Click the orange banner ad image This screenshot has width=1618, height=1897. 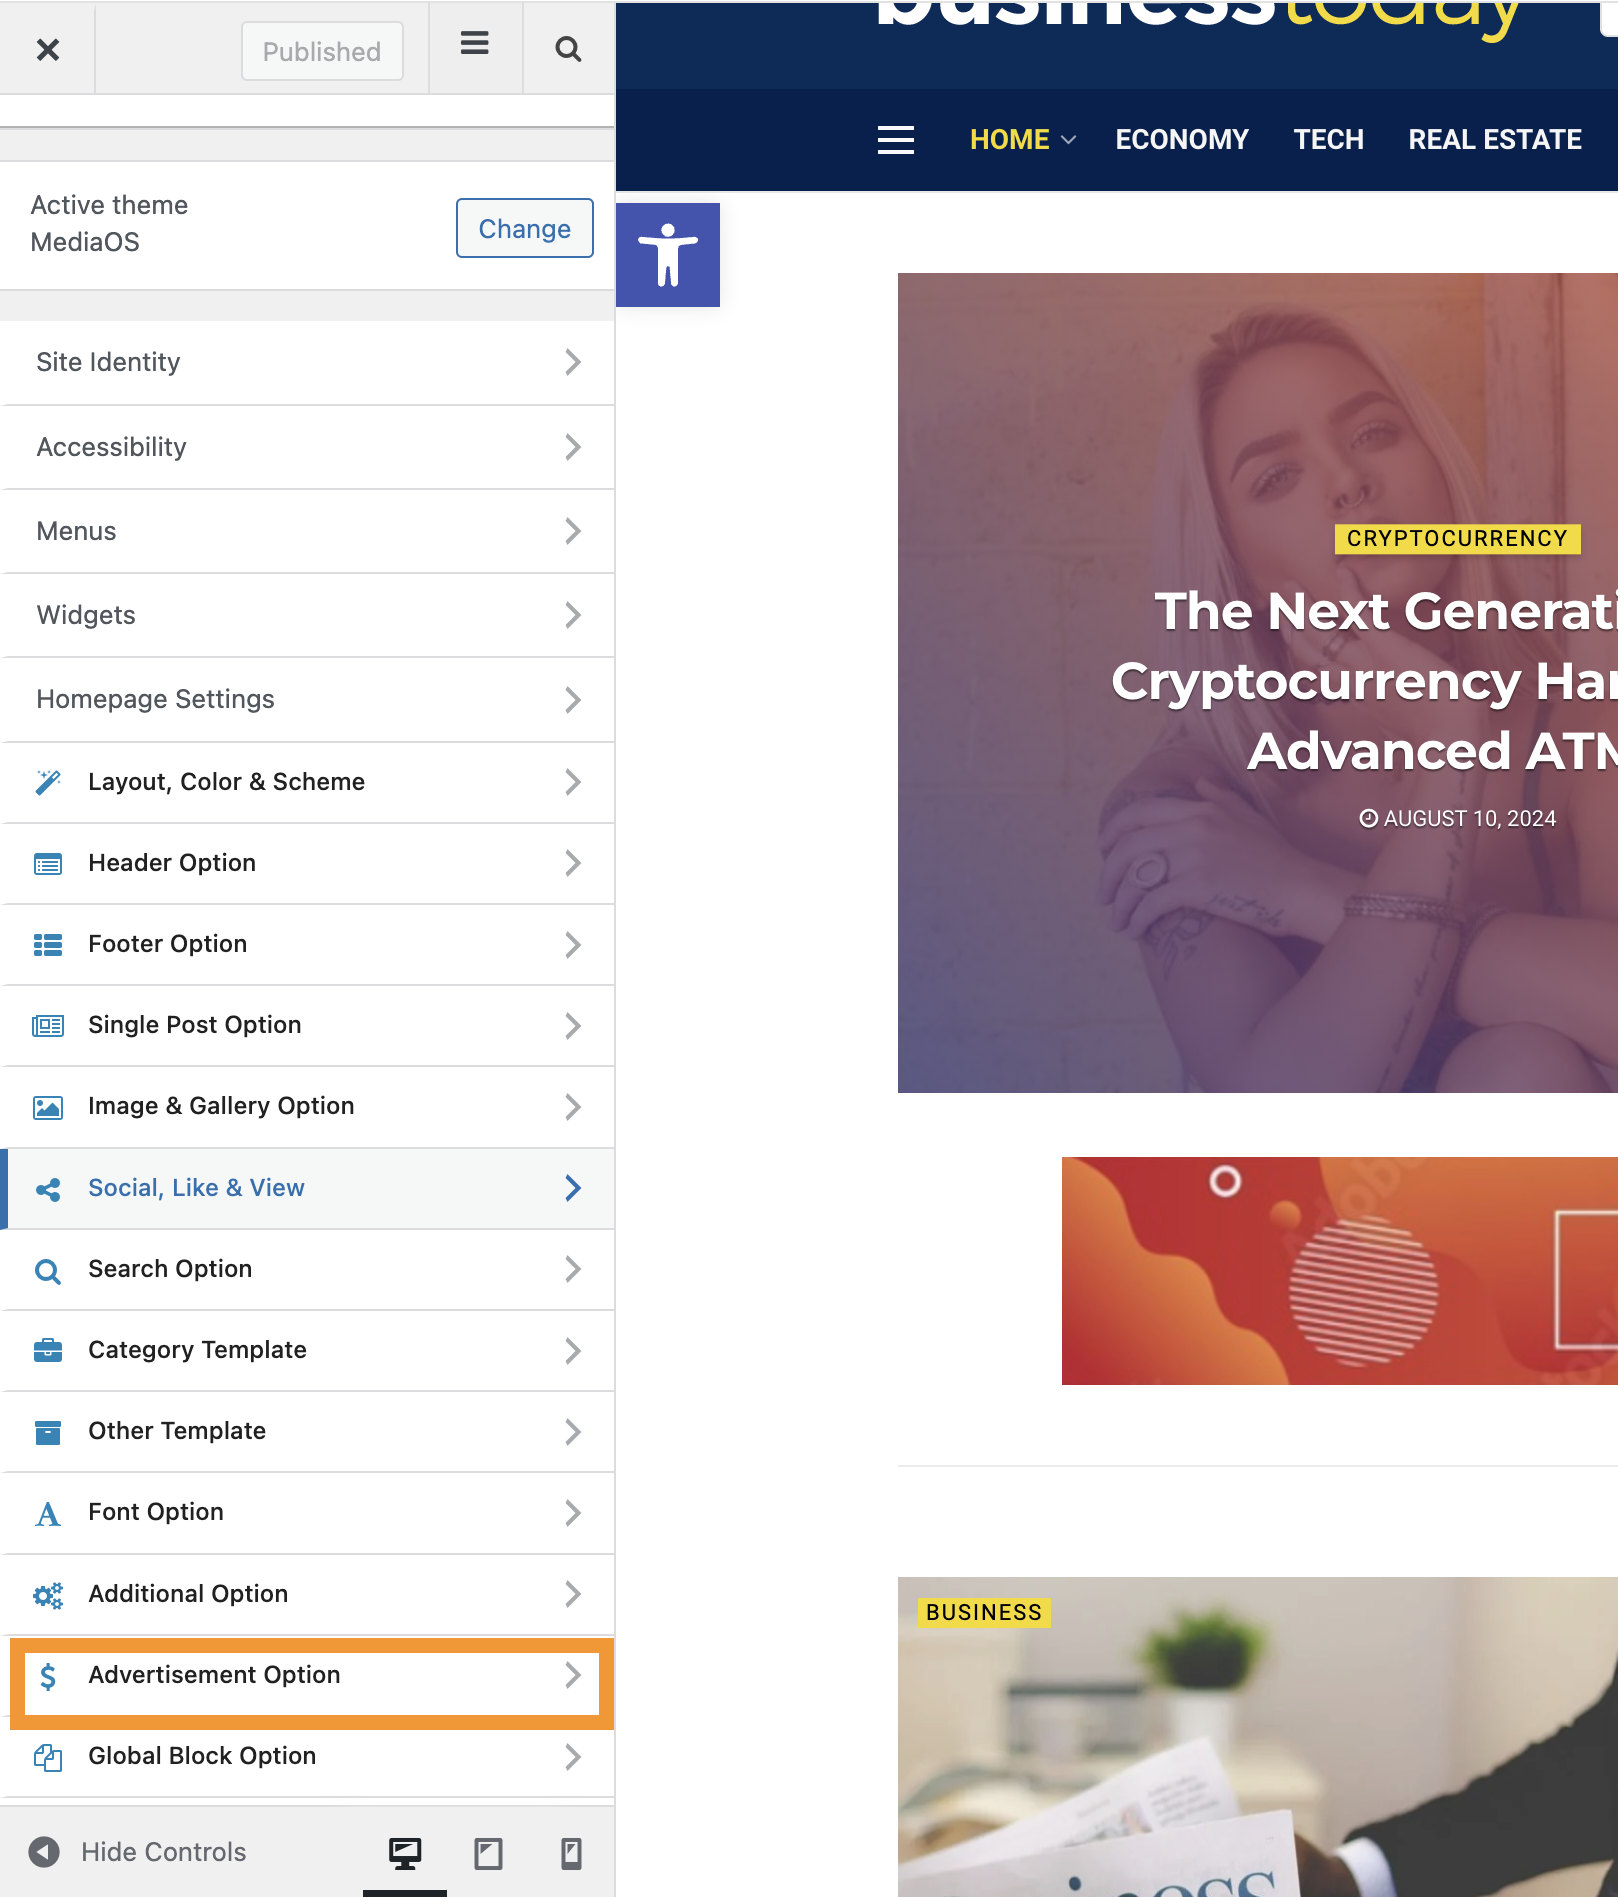(1340, 1271)
